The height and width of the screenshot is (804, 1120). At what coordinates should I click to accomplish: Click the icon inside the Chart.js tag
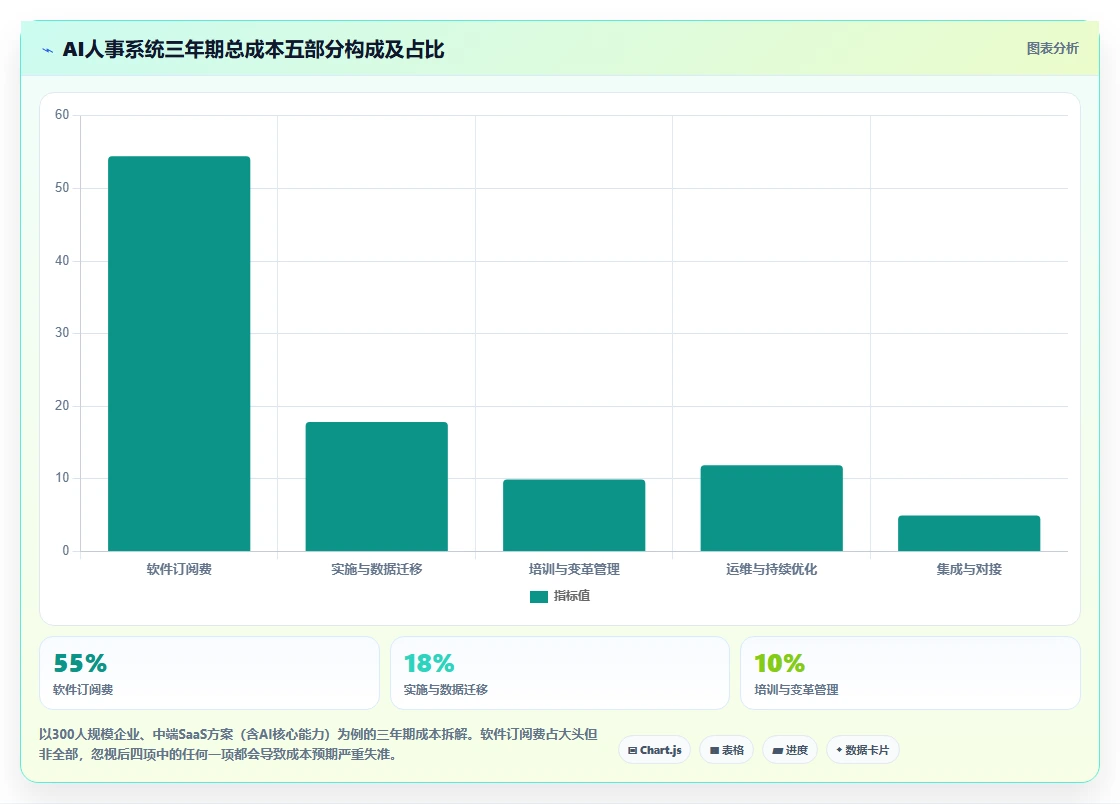tap(632, 750)
